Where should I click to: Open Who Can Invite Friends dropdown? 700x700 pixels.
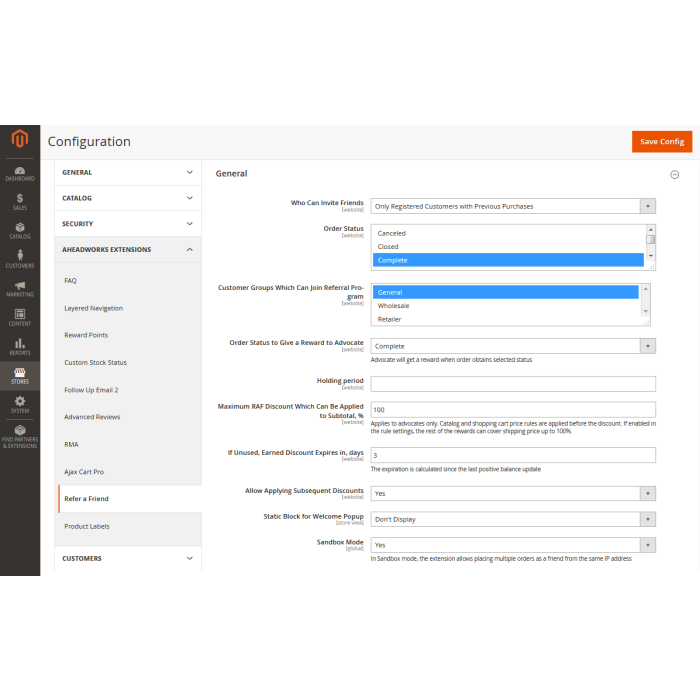point(513,206)
